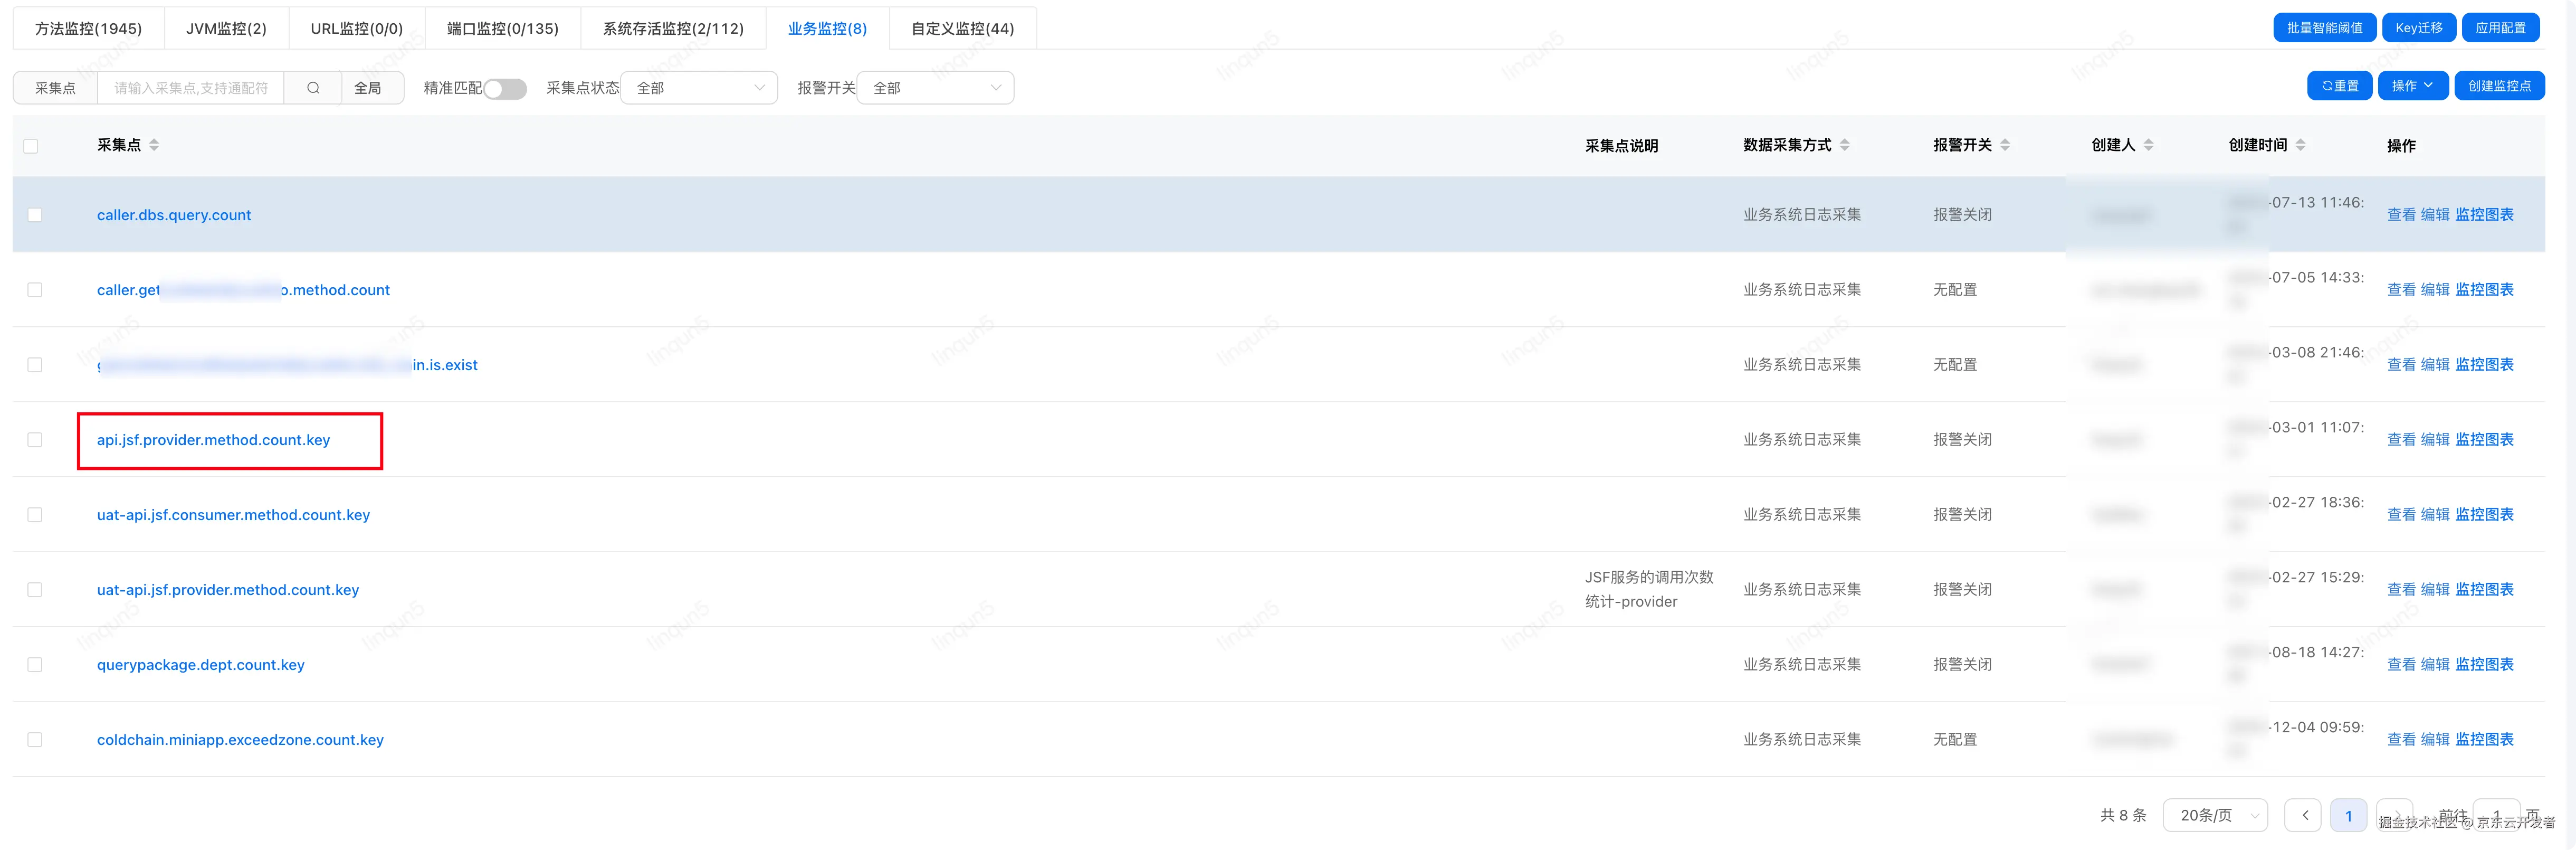Check the caller.dbs.query.count row checkbox
The width and height of the screenshot is (2576, 850).
point(35,215)
